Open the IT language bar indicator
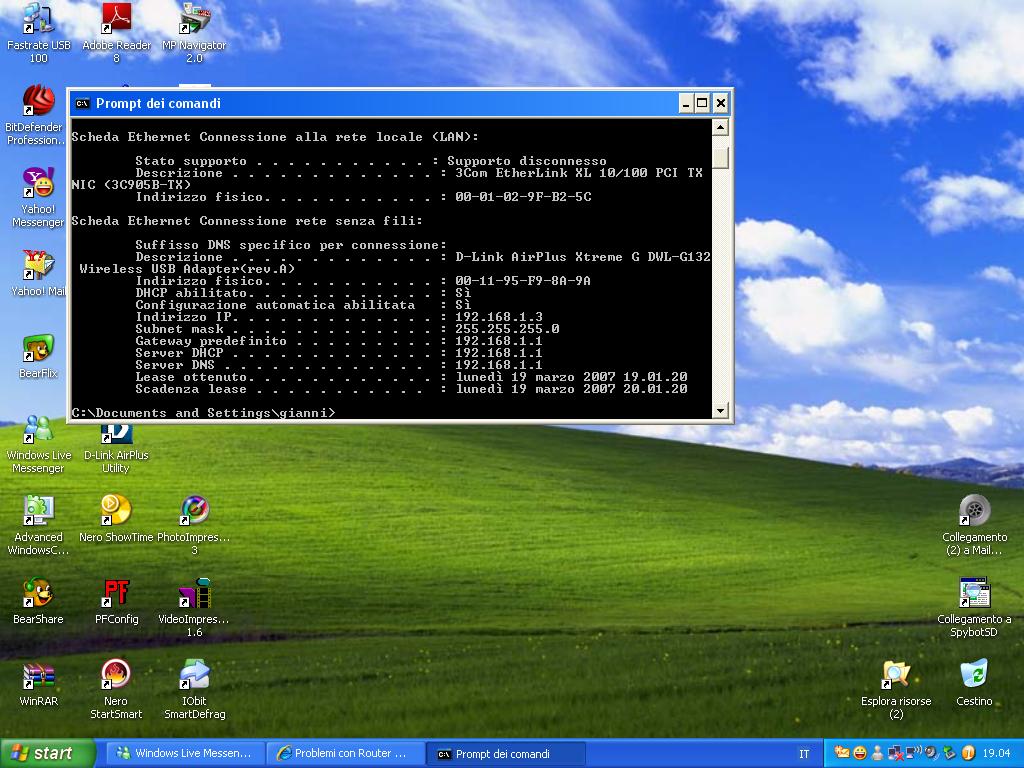The height and width of the screenshot is (768, 1024). coord(804,754)
